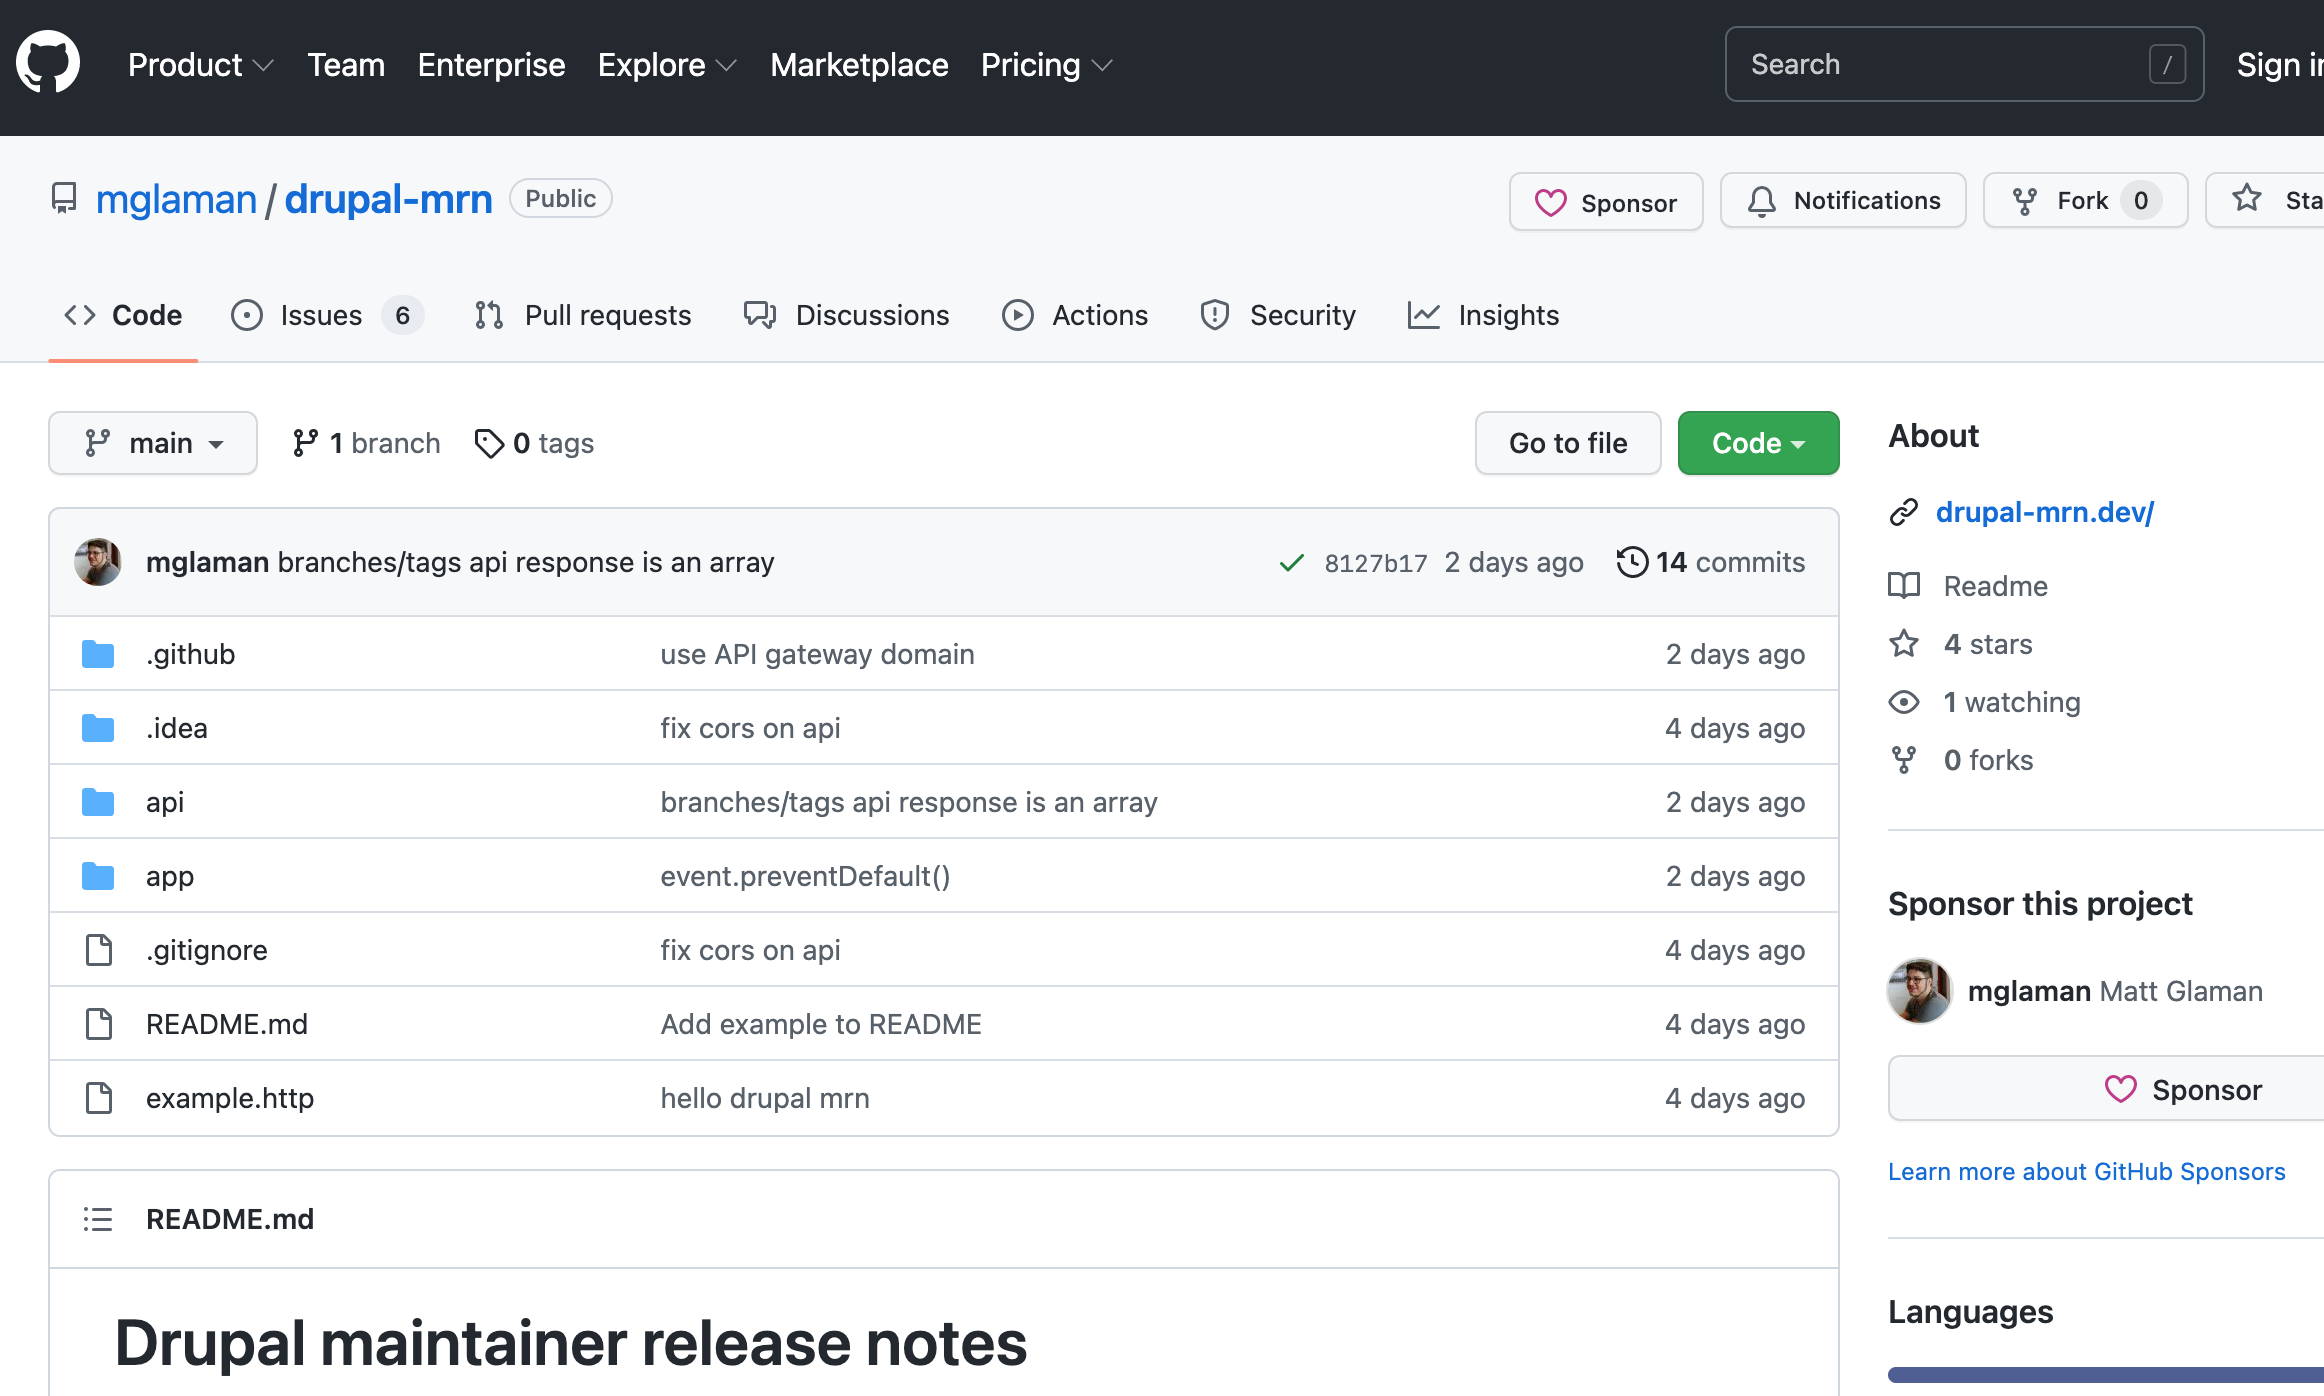Open the drupal-mrn repository link
2324x1396 pixels.
click(x=388, y=199)
